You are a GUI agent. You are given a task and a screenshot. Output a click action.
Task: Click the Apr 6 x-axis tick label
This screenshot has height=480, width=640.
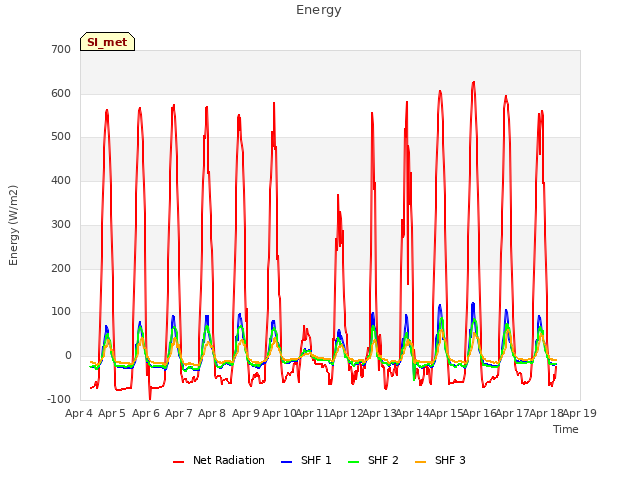pyautogui.click(x=146, y=413)
